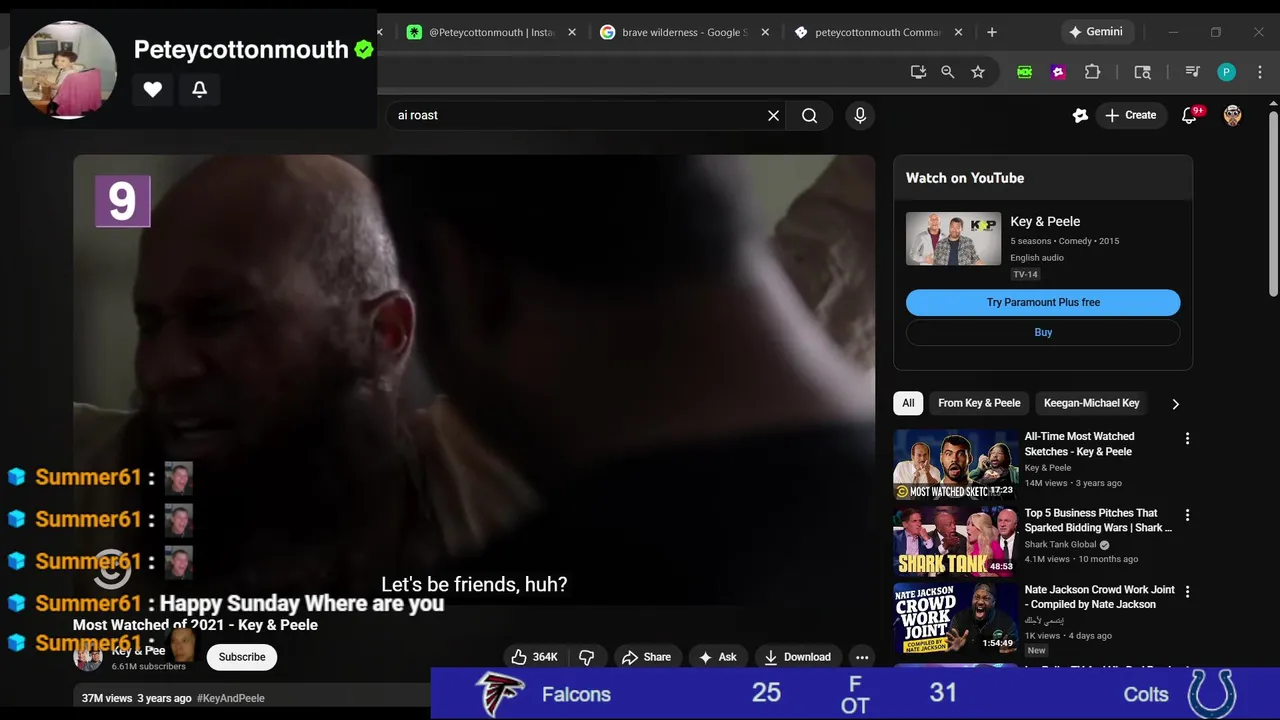The image size is (1280, 720).
Task: Open the media controls music-note icon
Action: tap(1192, 72)
